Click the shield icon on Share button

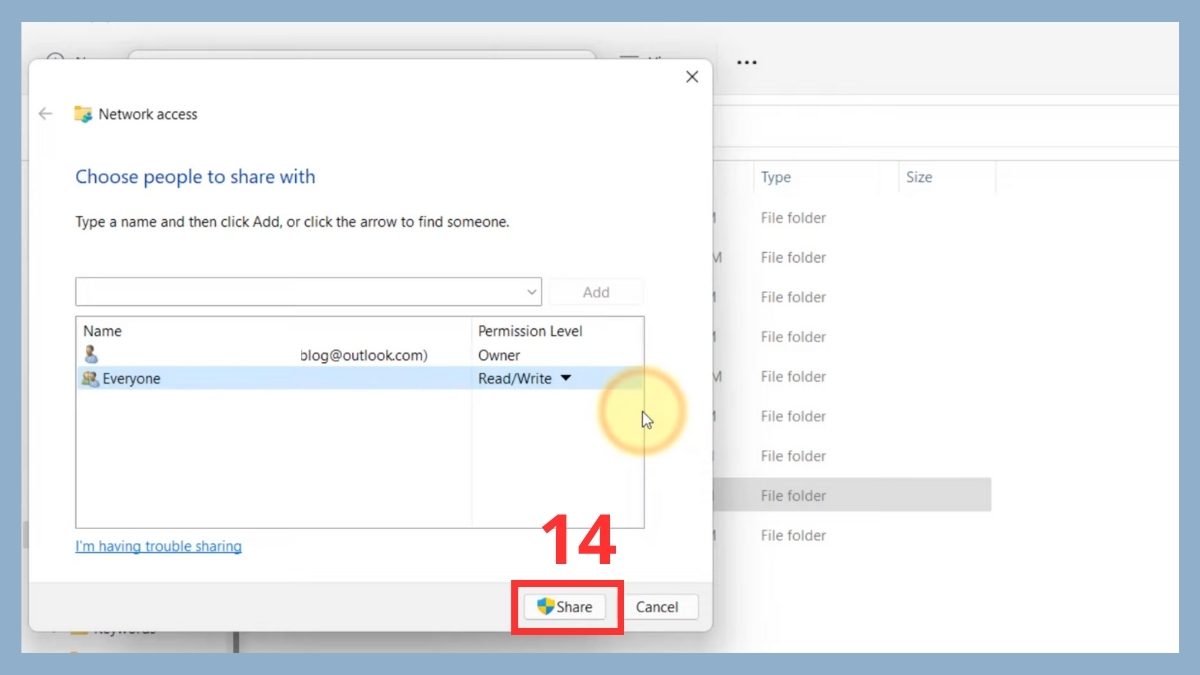pos(546,606)
